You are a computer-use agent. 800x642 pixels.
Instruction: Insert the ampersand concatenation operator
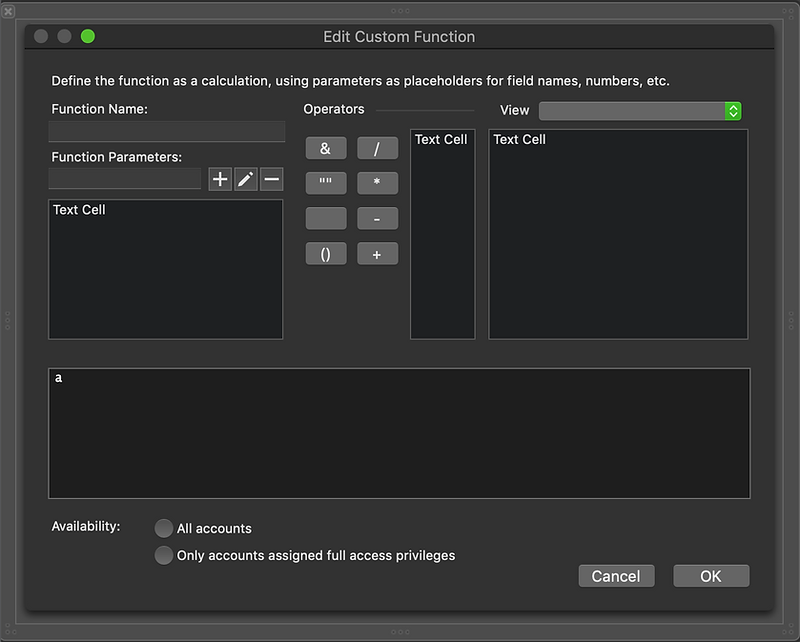pos(326,148)
